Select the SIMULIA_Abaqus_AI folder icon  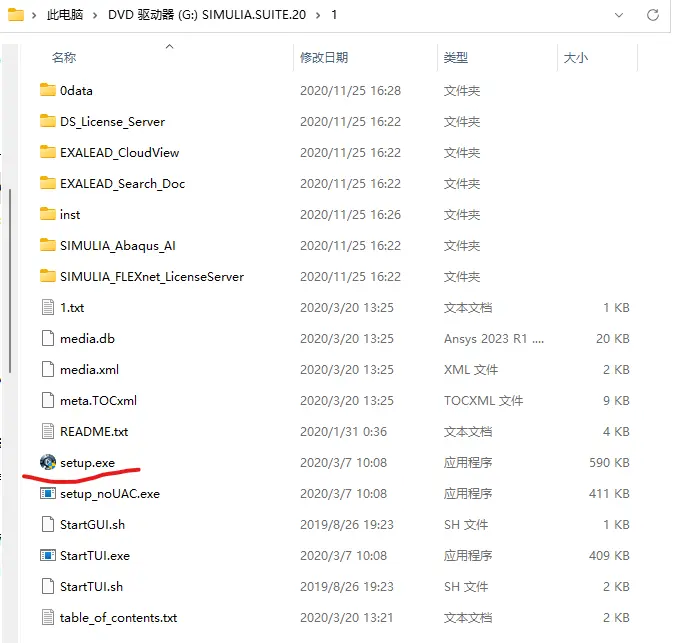pyautogui.click(x=47, y=245)
